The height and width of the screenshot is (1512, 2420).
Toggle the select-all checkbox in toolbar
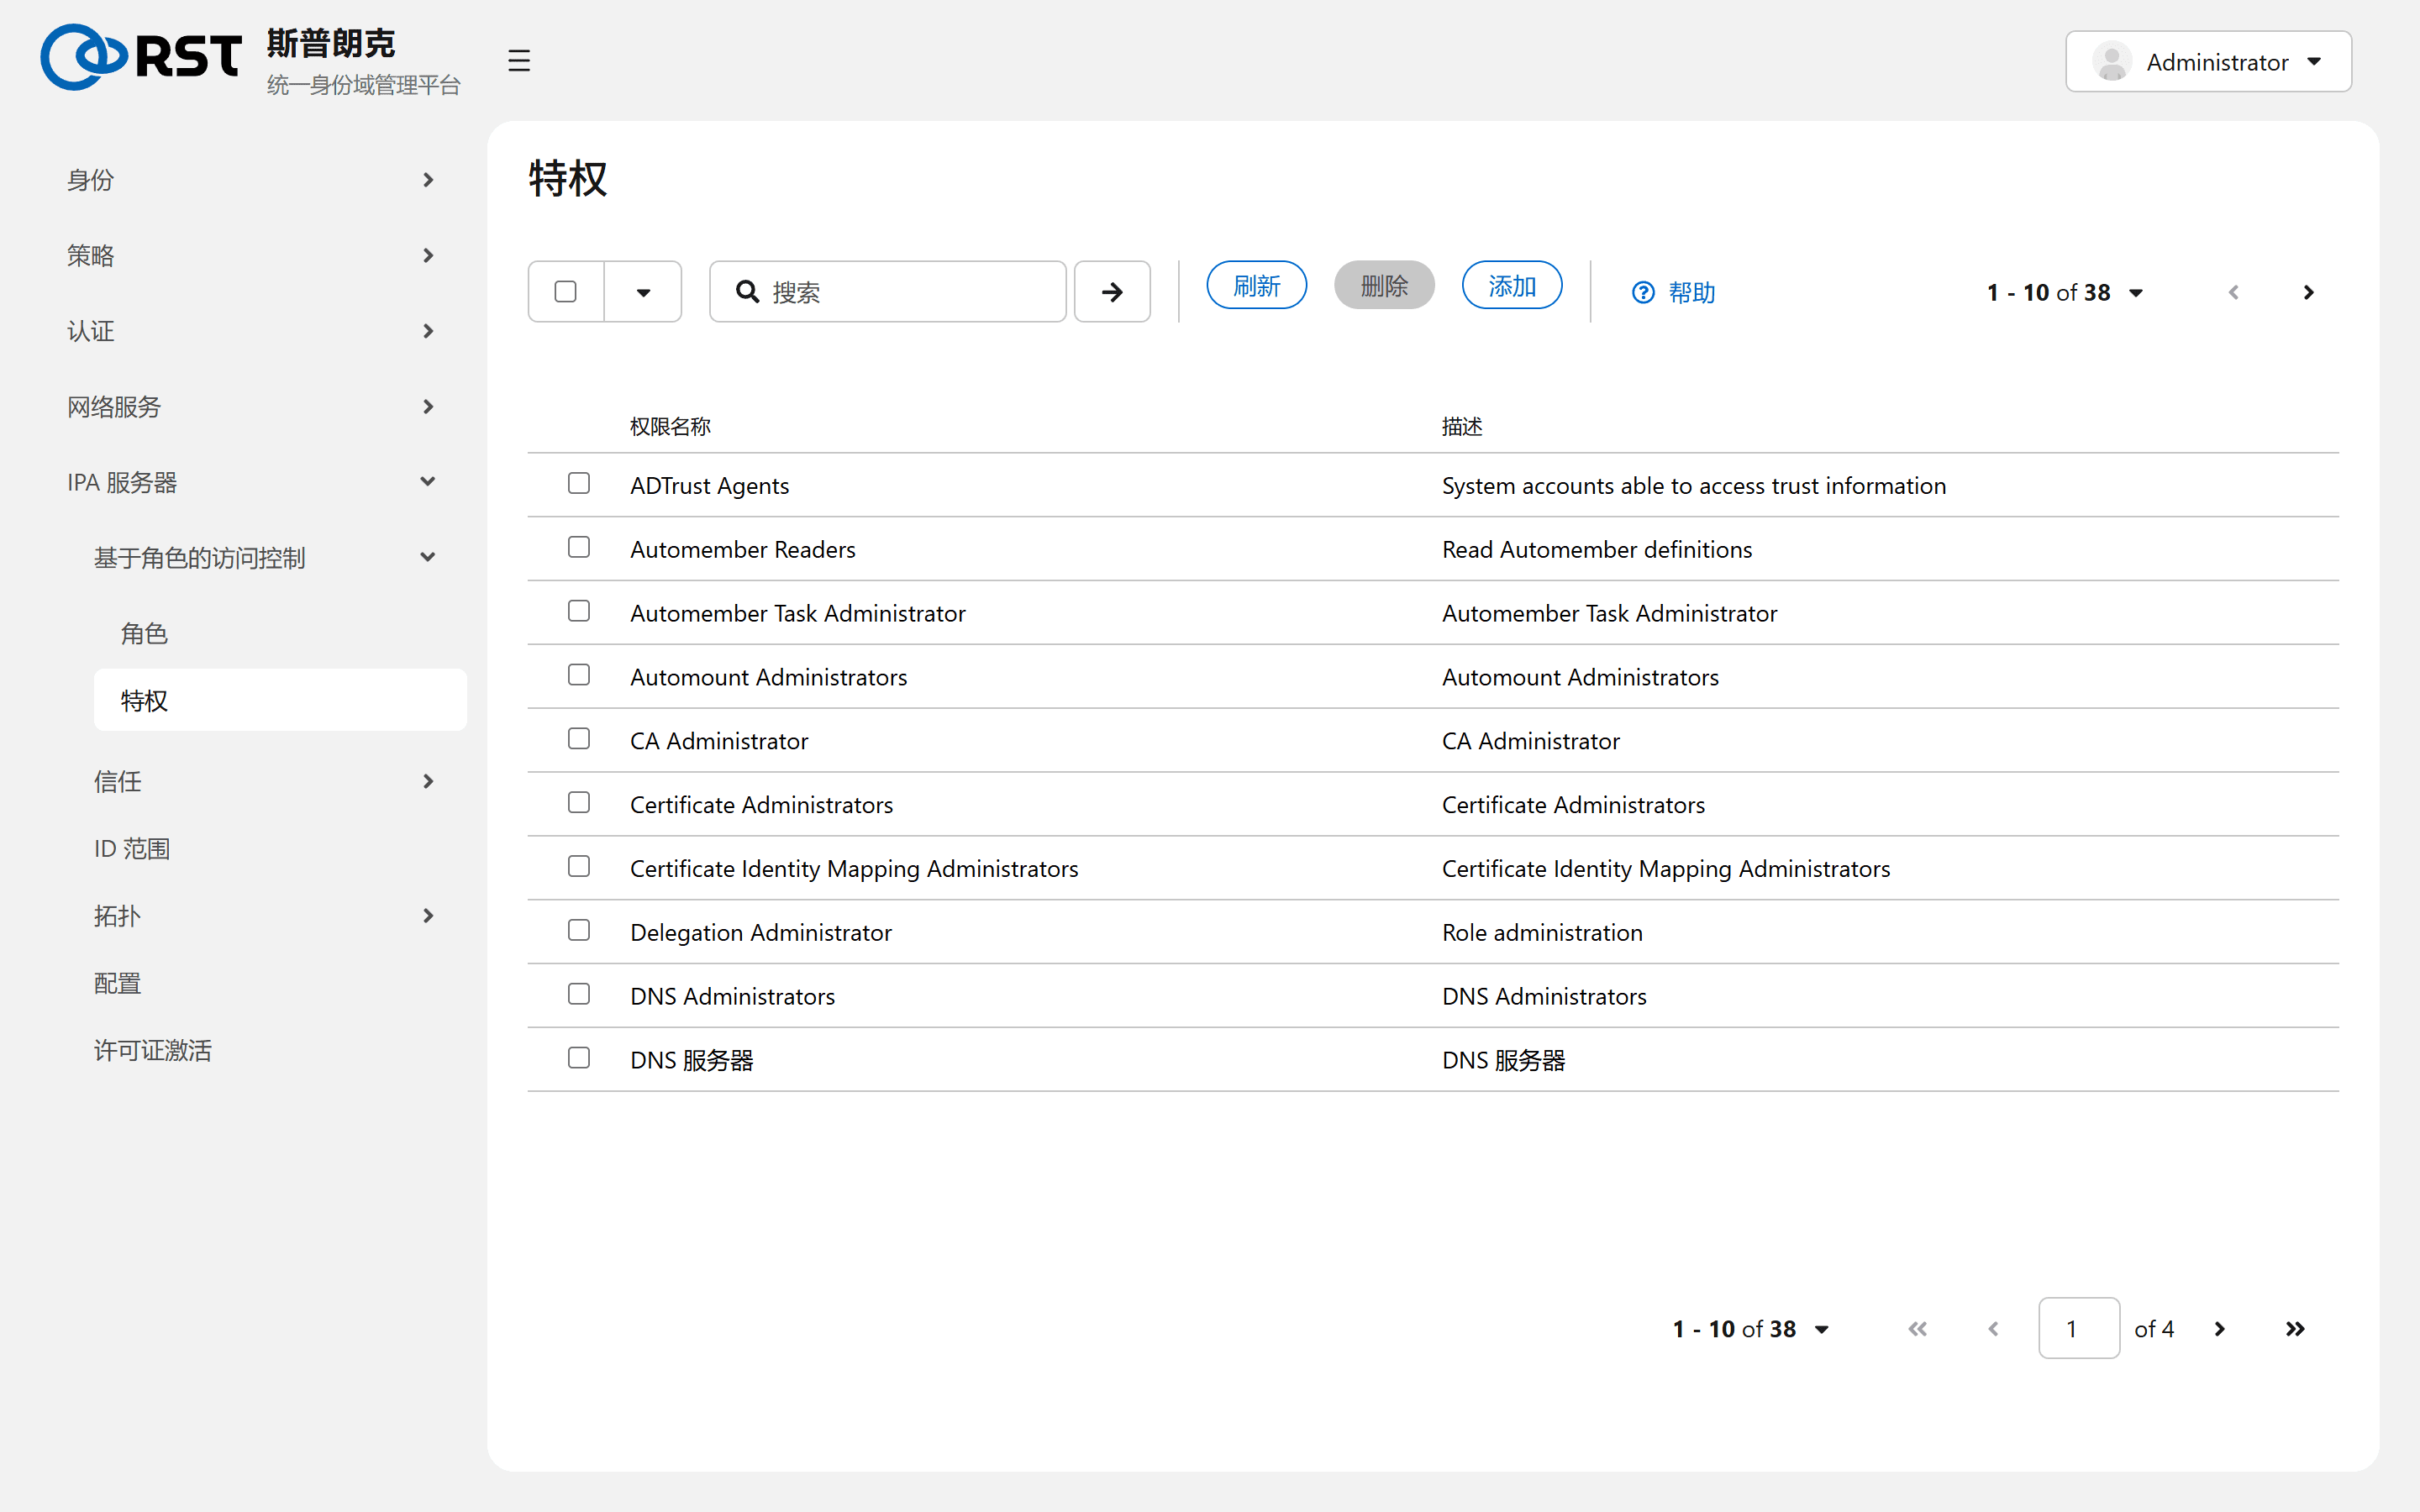[x=566, y=291]
